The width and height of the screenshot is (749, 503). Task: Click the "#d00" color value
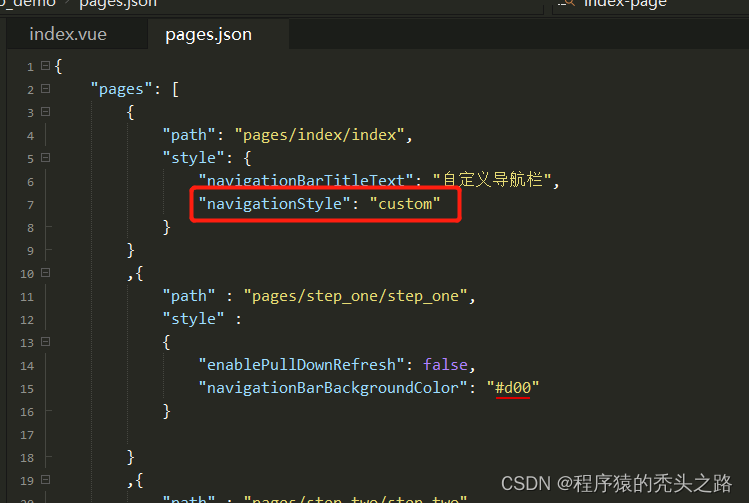click(x=513, y=388)
